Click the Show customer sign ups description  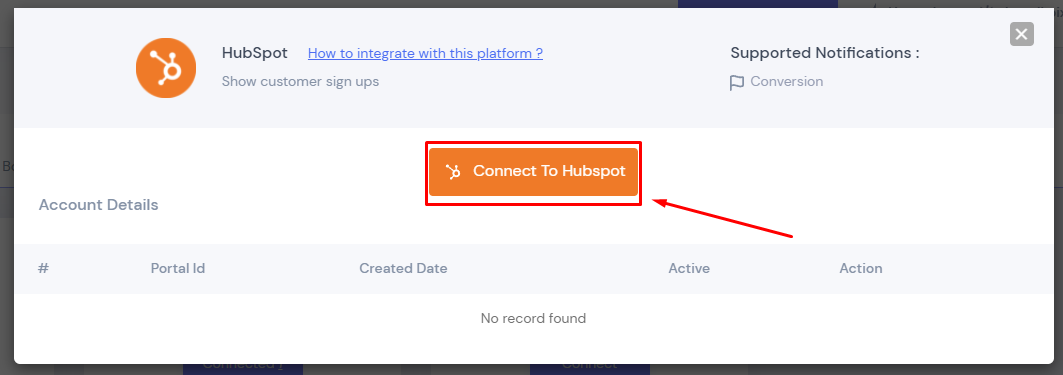(x=300, y=82)
